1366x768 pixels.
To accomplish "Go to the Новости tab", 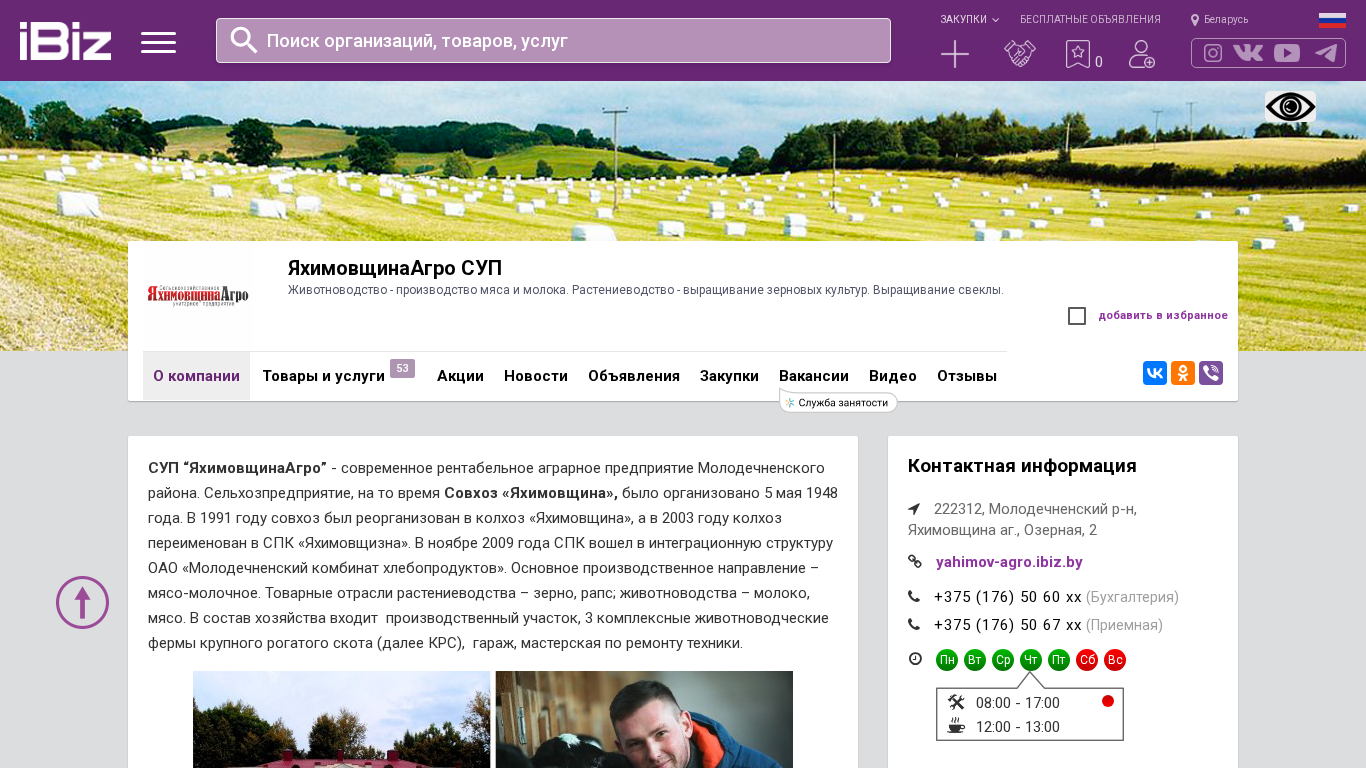I will point(536,376).
